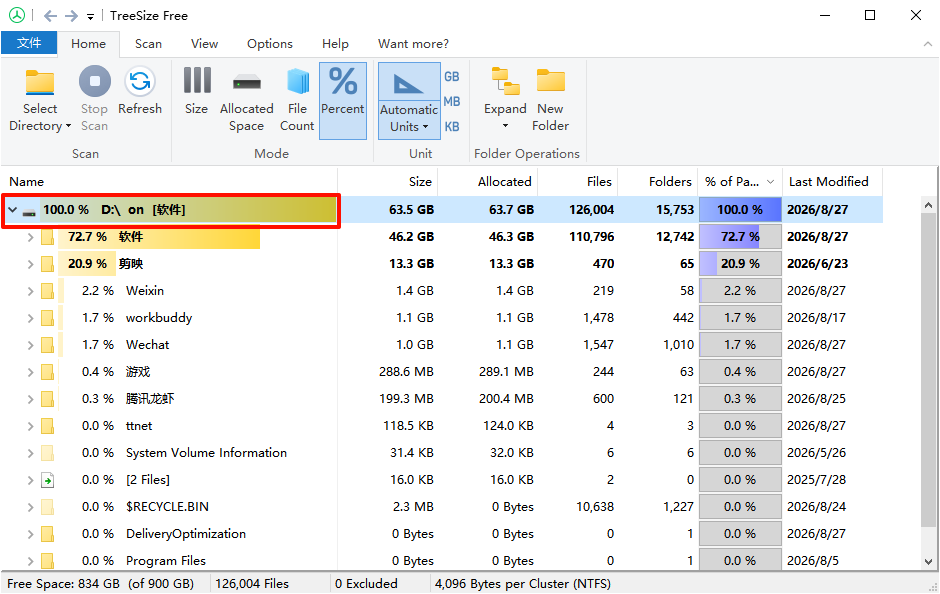
Task: Open the Want more? tab
Action: [x=413, y=44]
